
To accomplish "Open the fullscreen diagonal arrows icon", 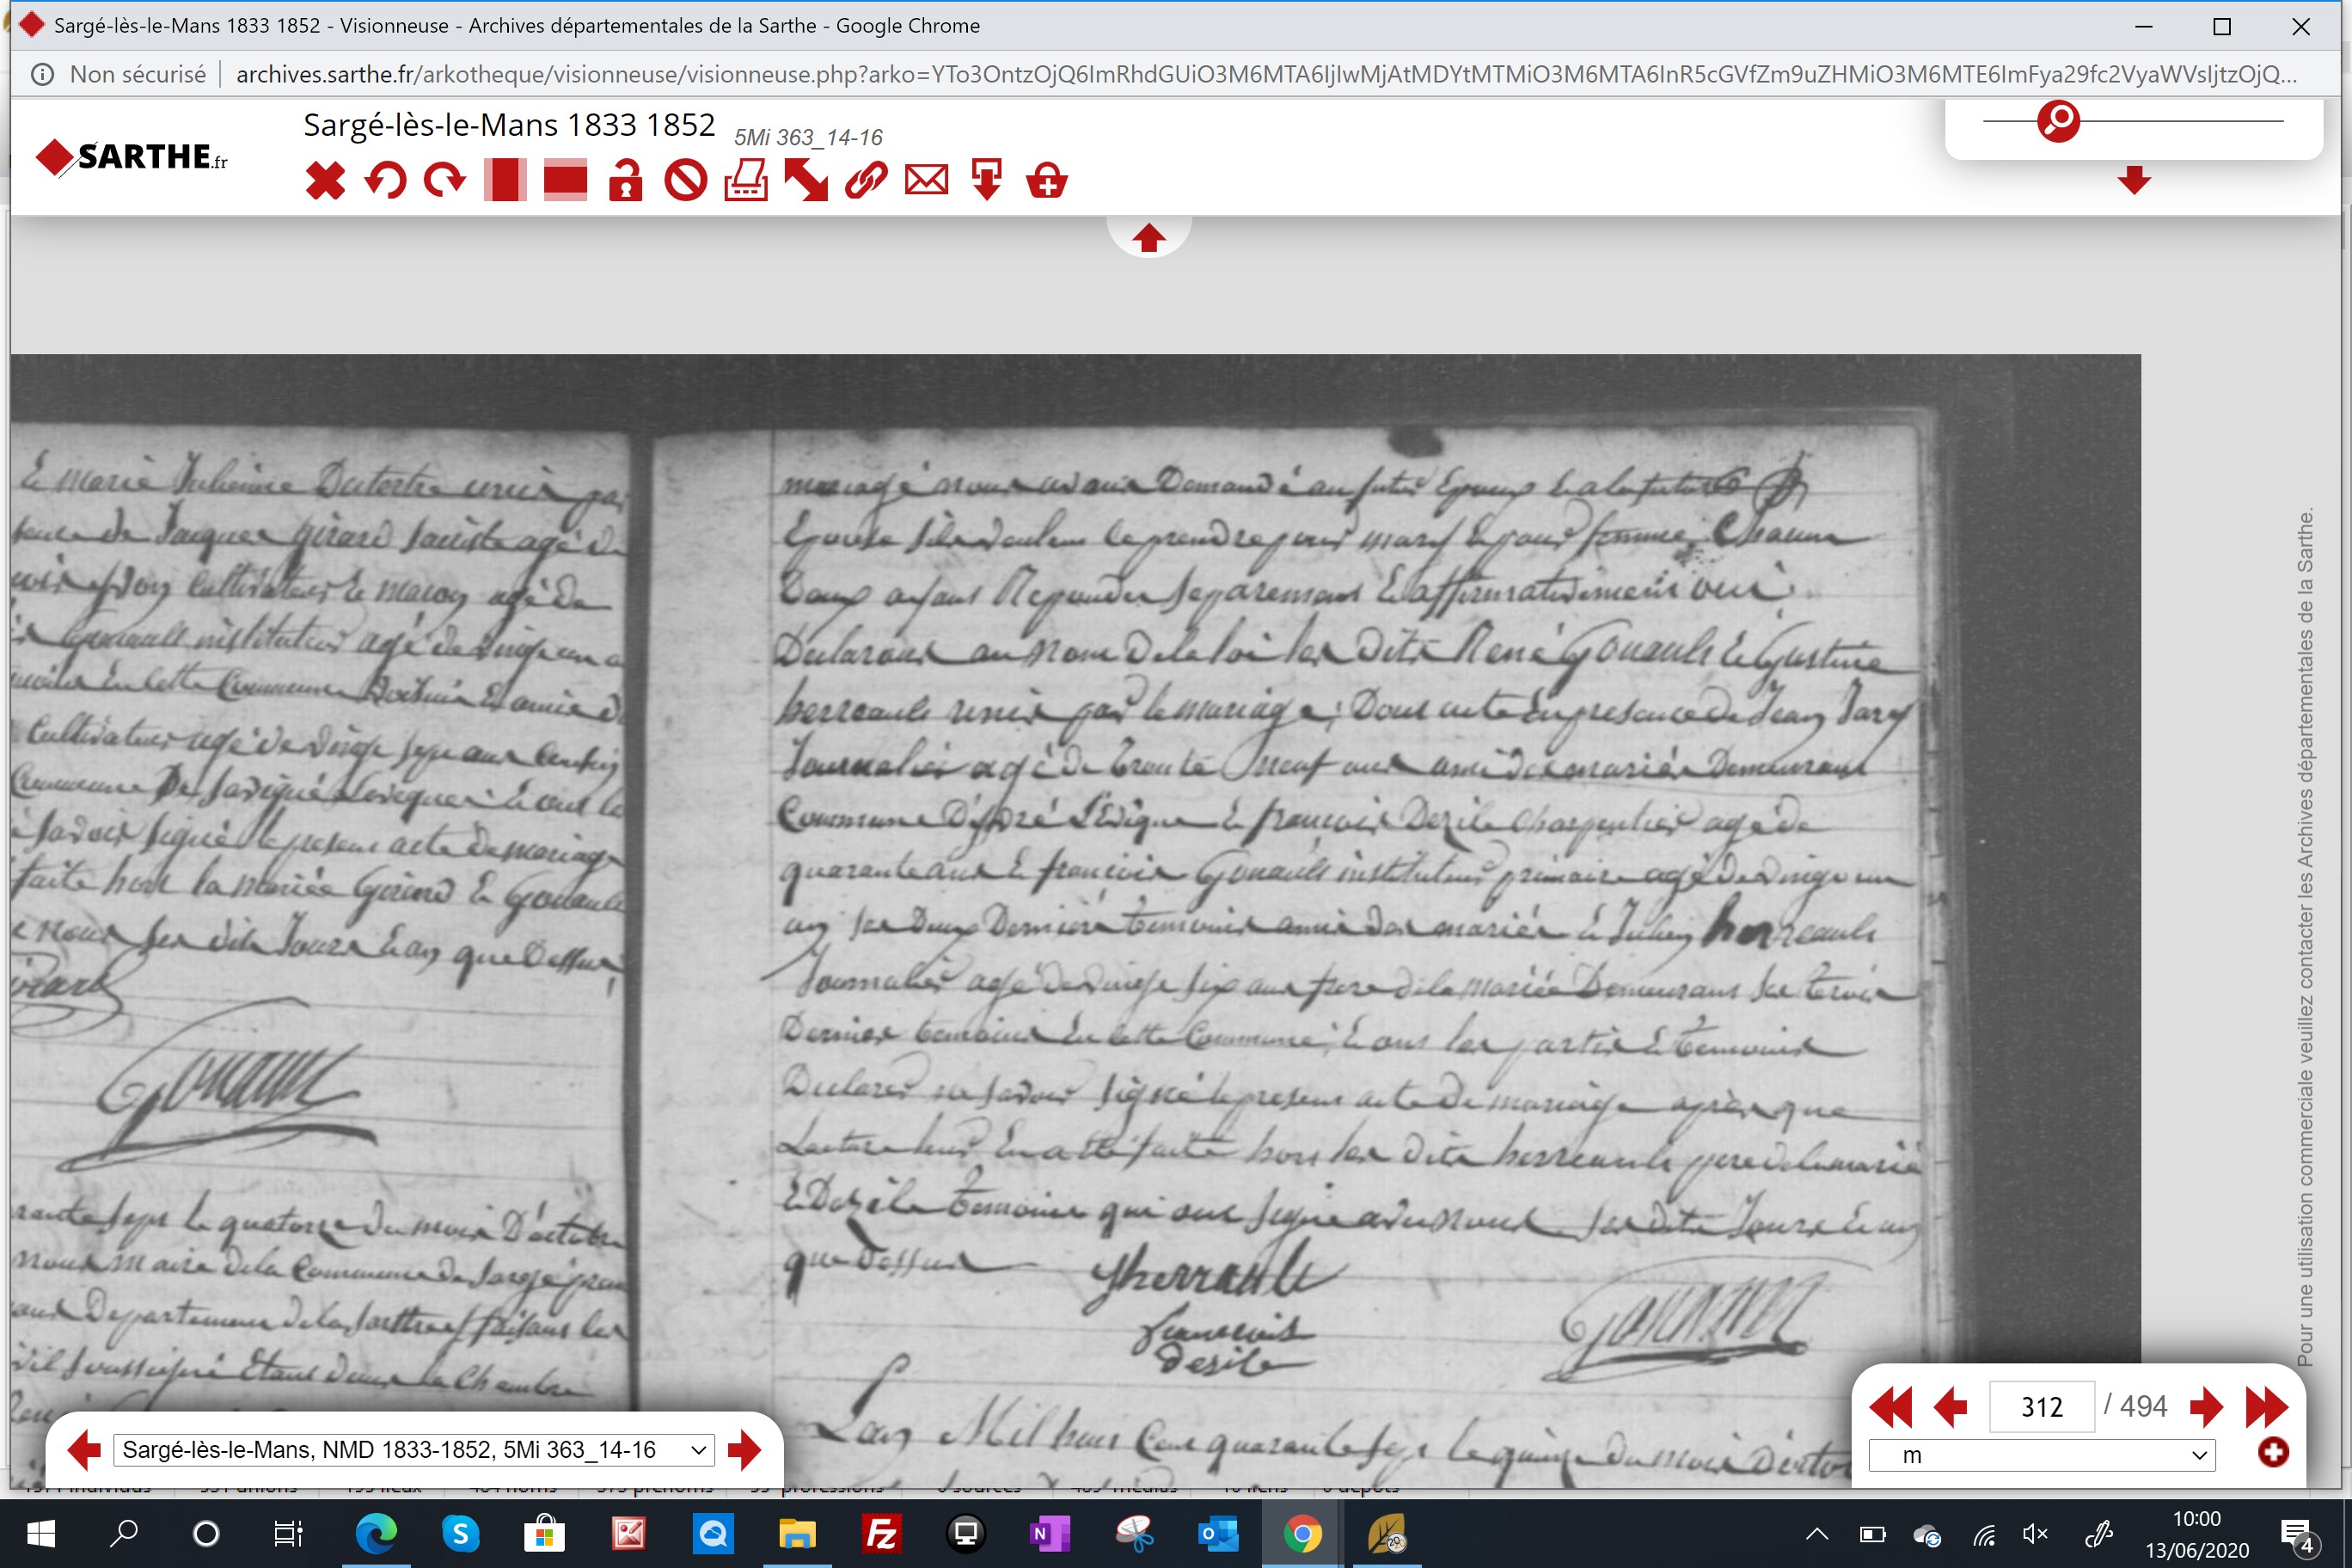I will click(x=806, y=181).
